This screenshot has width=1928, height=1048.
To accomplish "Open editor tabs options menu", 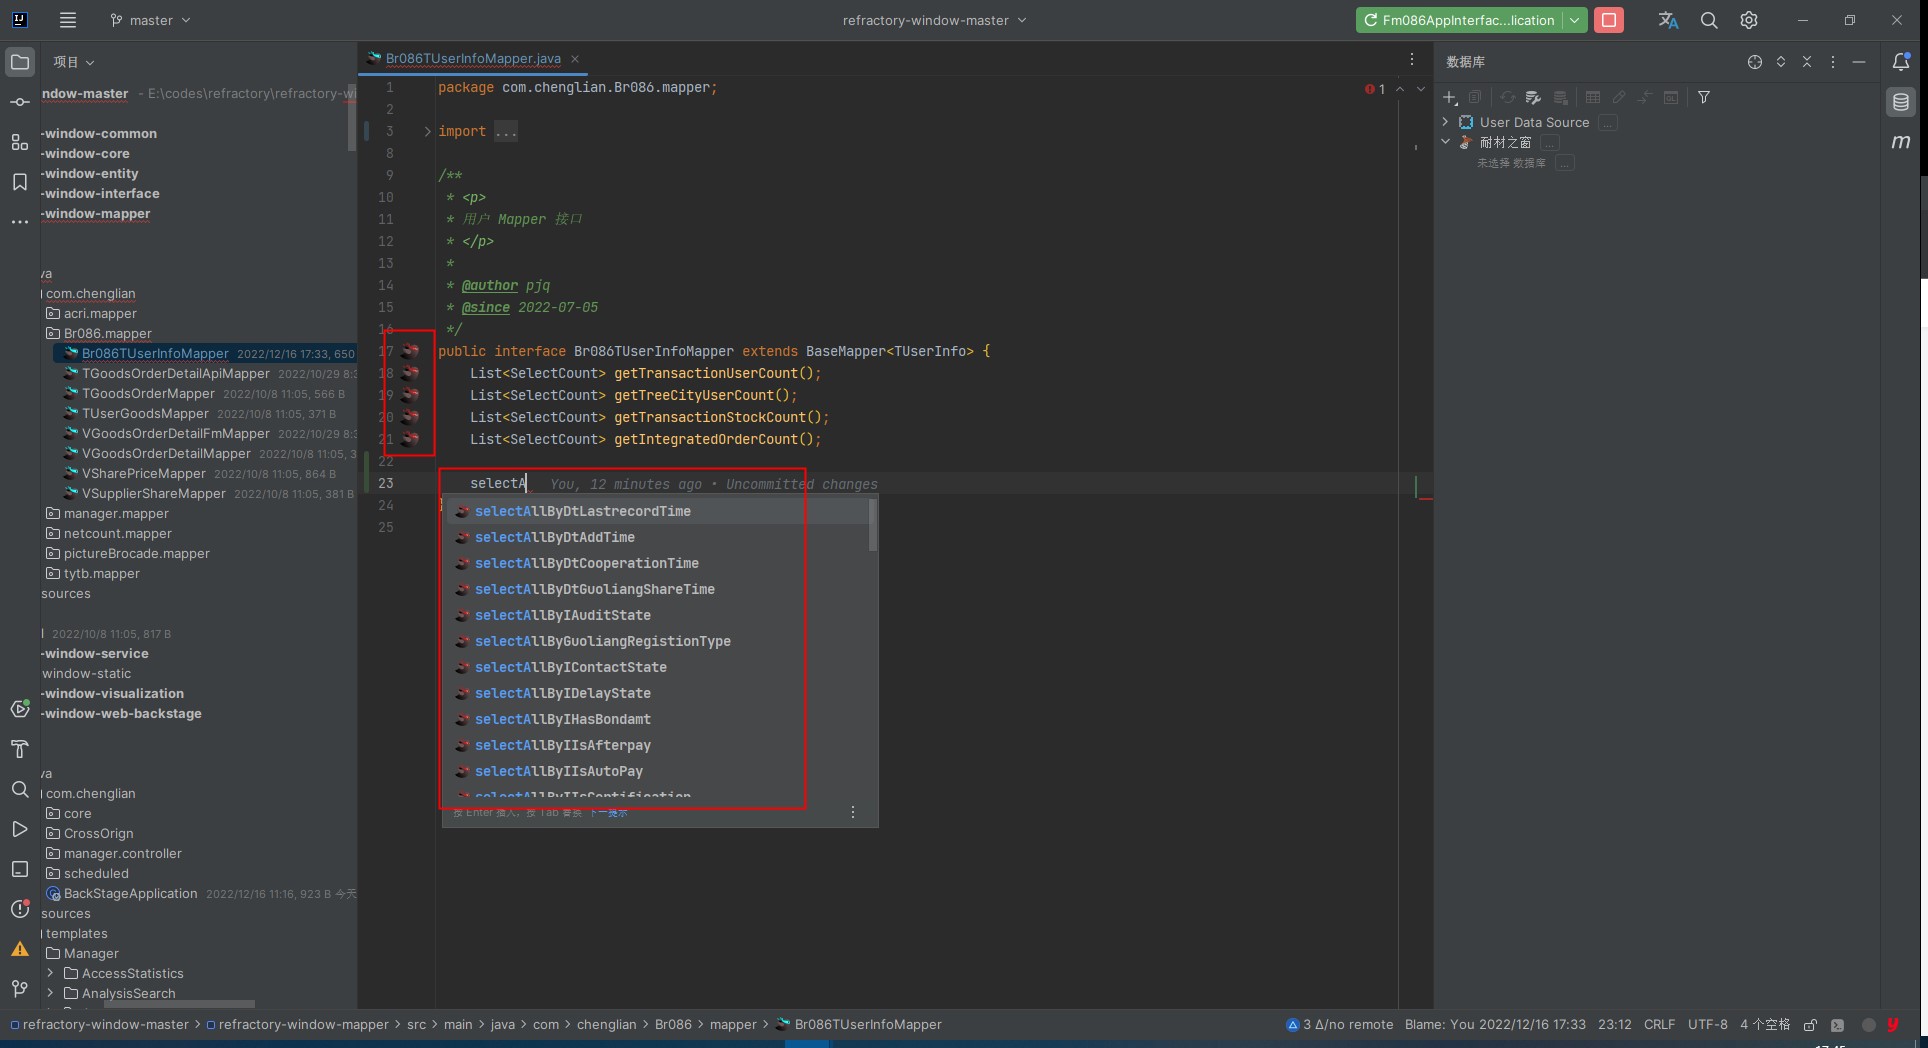I will click(x=1412, y=59).
